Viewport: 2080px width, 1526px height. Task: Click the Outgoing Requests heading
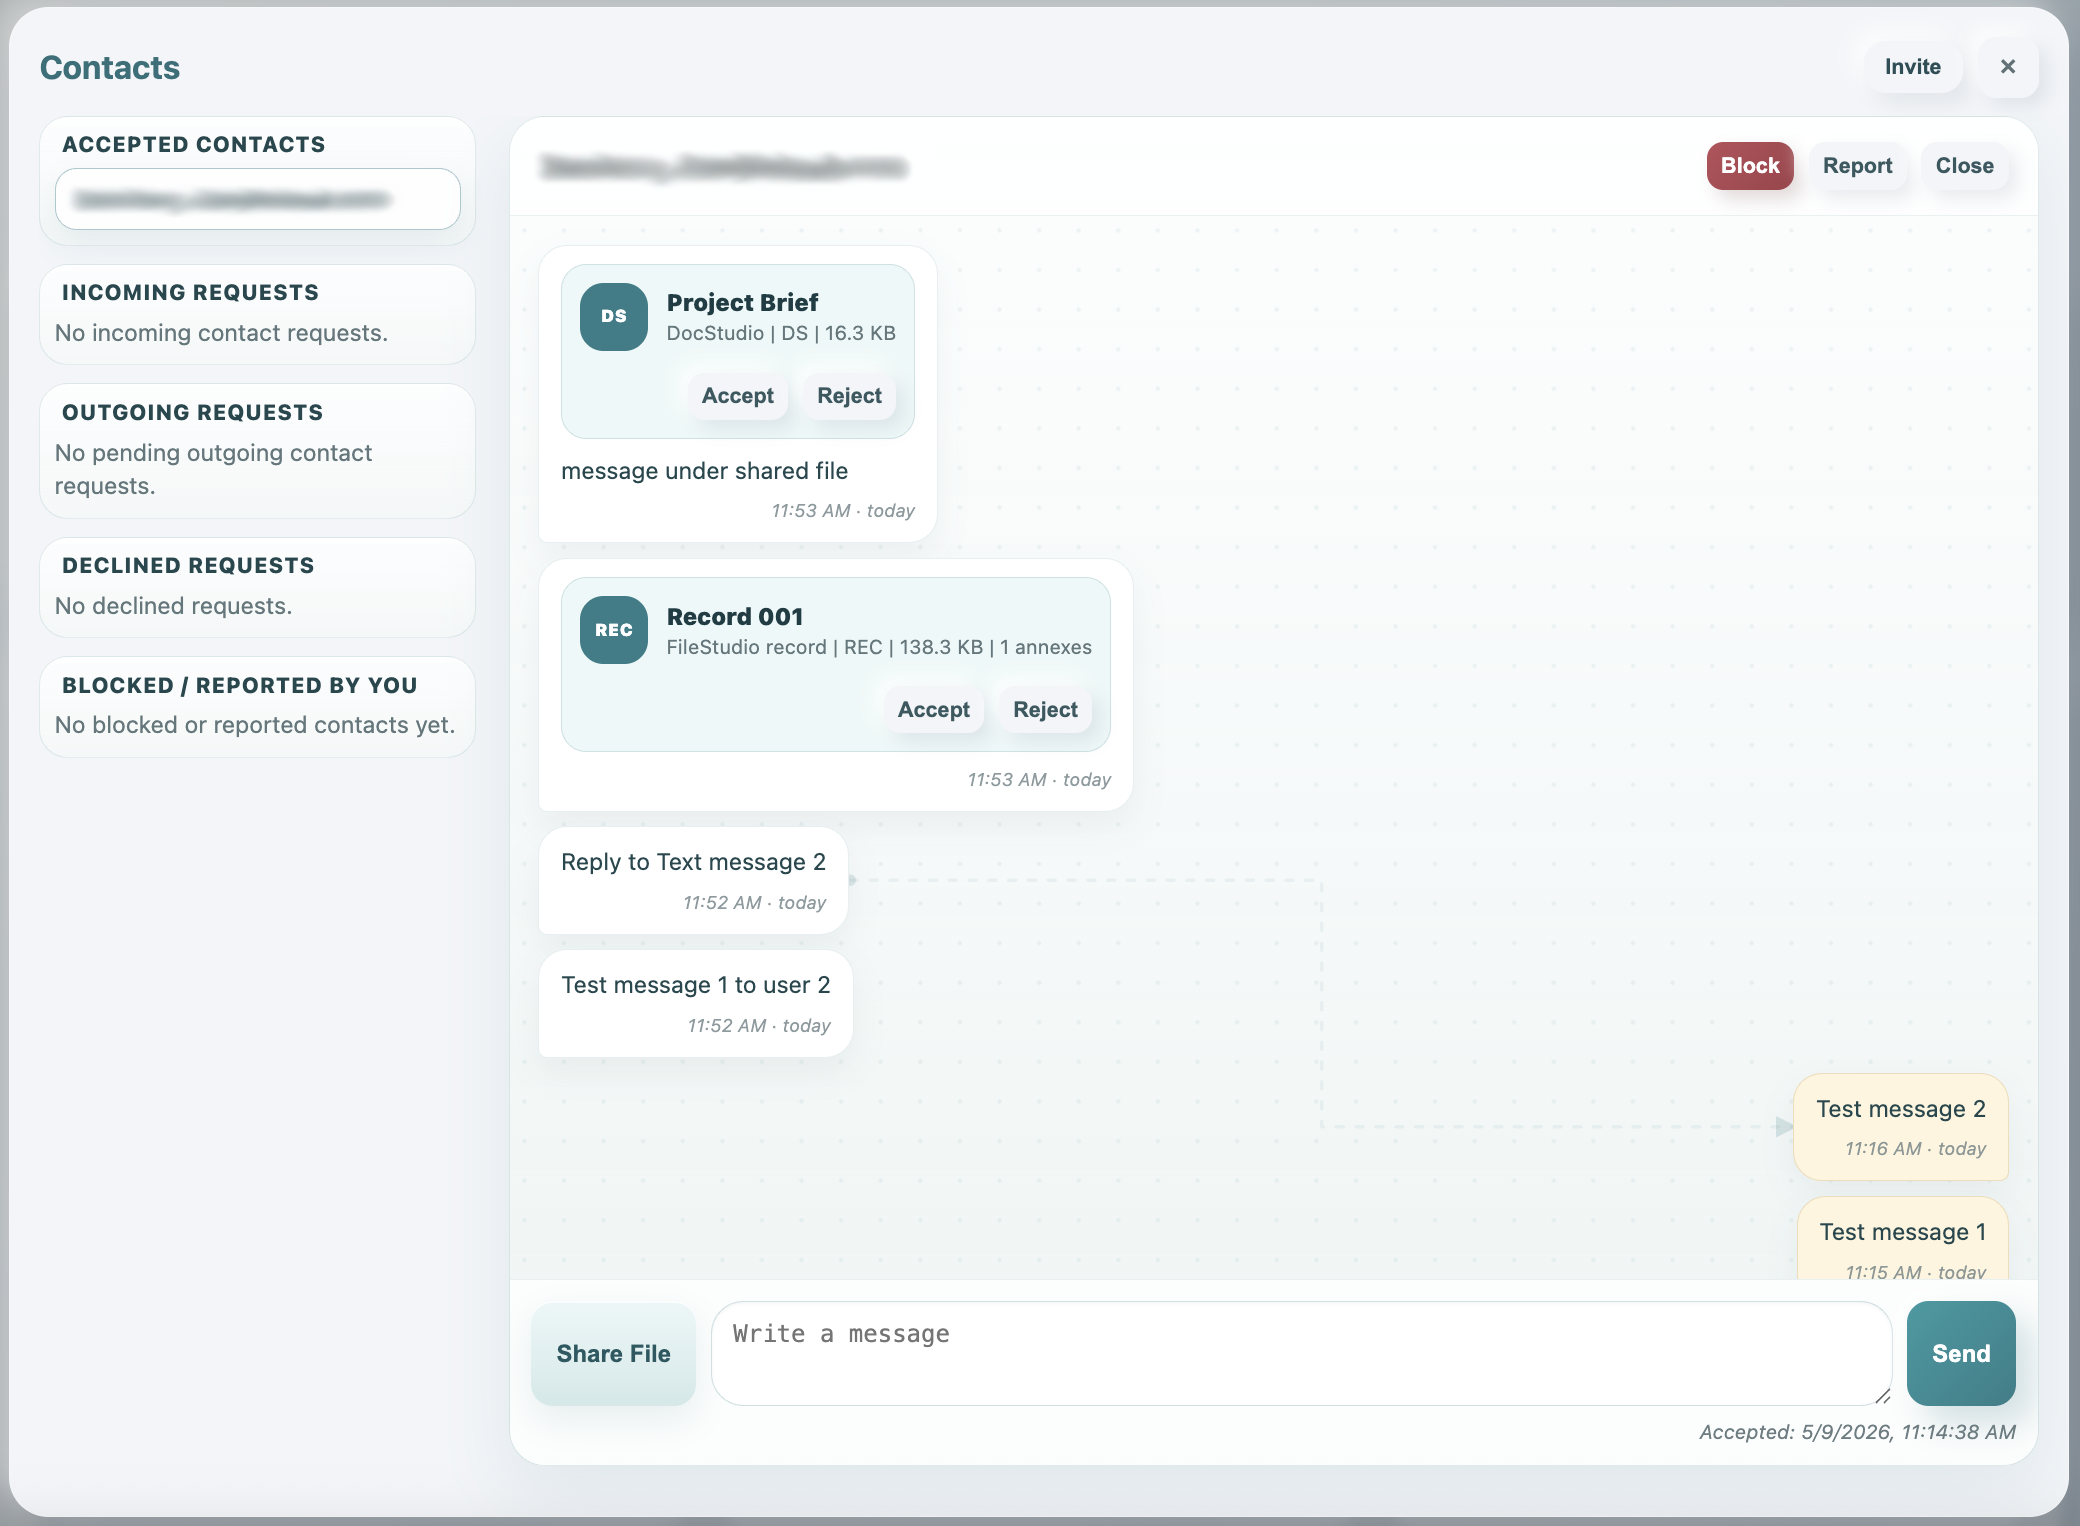tap(192, 413)
